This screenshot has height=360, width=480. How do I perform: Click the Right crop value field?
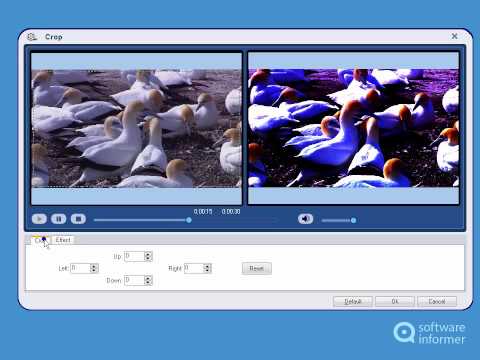point(193,268)
